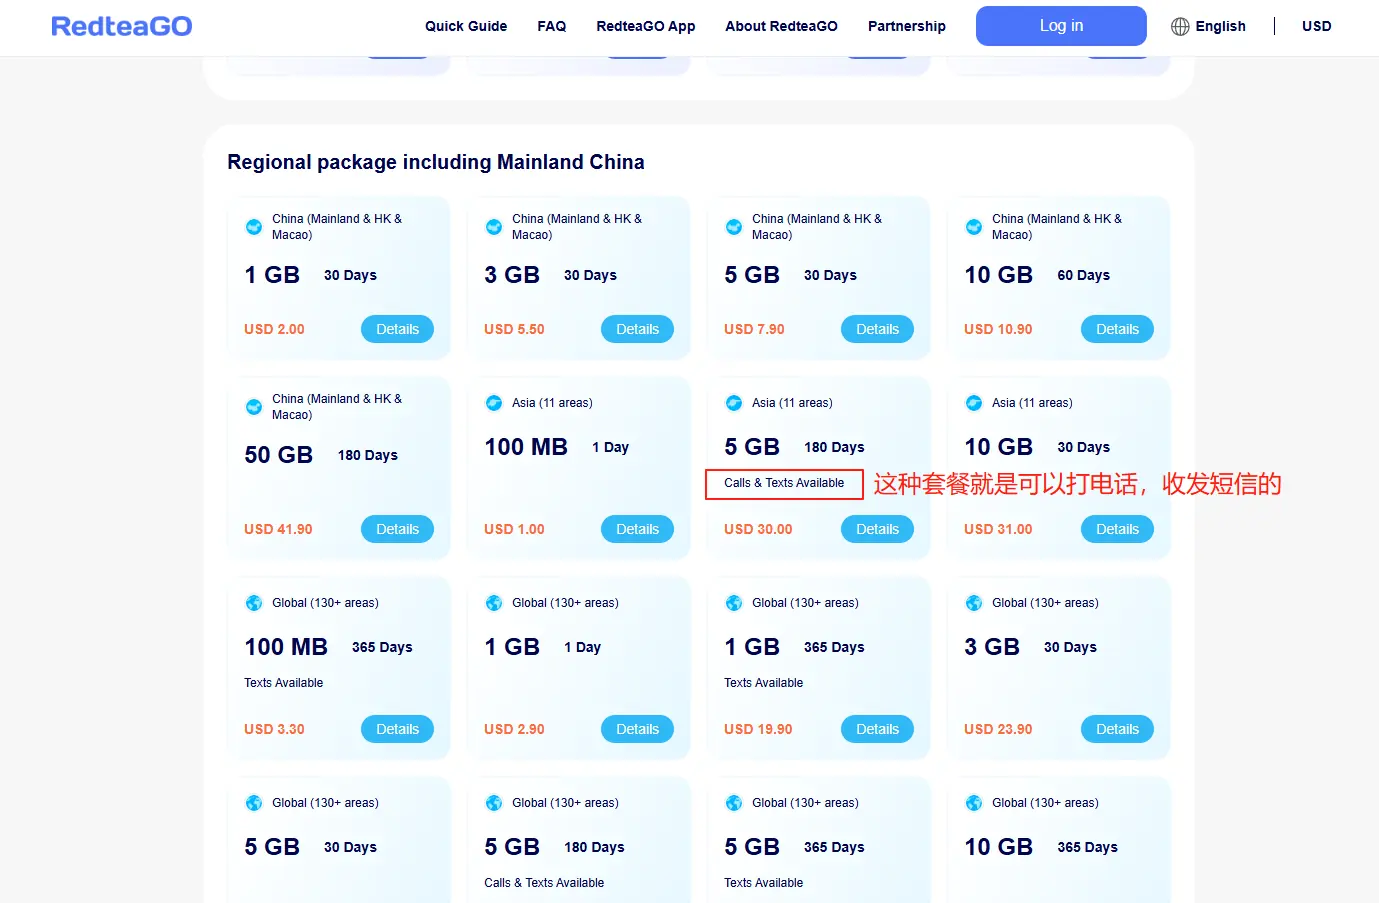The width and height of the screenshot is (1379, 903).
Task: Click the Asia 10 GB plan icon
Action: tap(974, 403)
